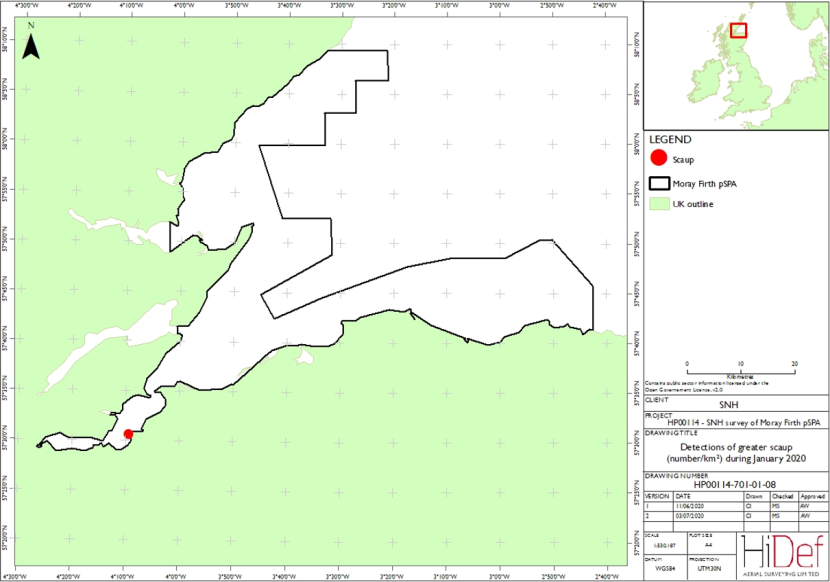Click the 'Kilometres' scale bar label
Image resolution: width=830 pixels, height=582 pixels.
click(x=741, y=377)
